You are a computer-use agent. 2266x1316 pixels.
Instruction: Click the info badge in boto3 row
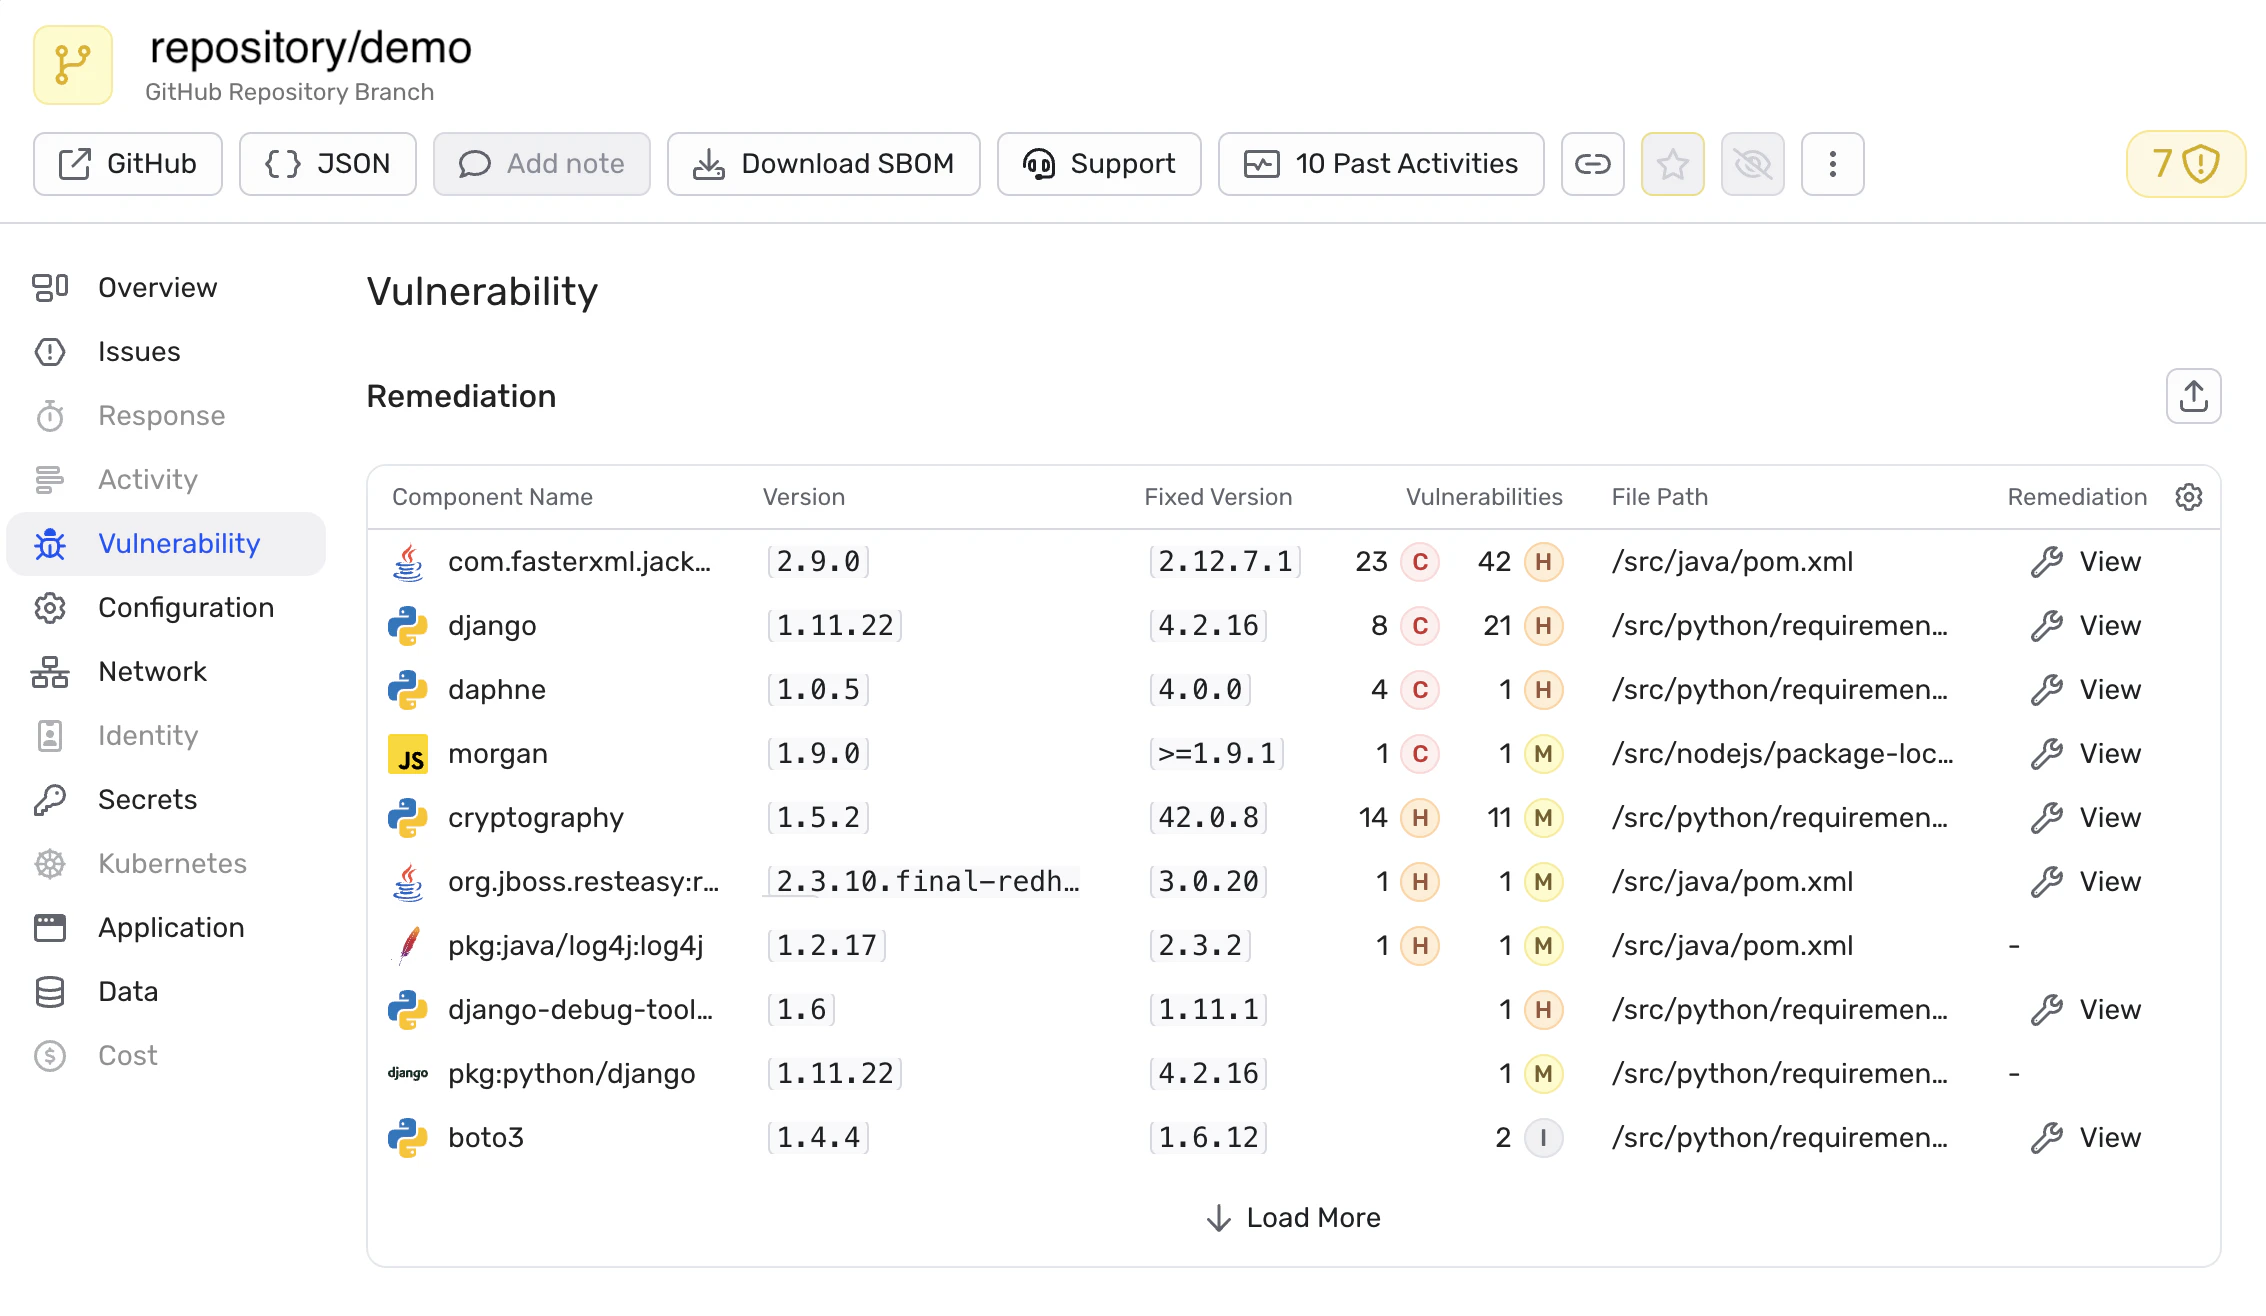[x=1544, y=1138]
